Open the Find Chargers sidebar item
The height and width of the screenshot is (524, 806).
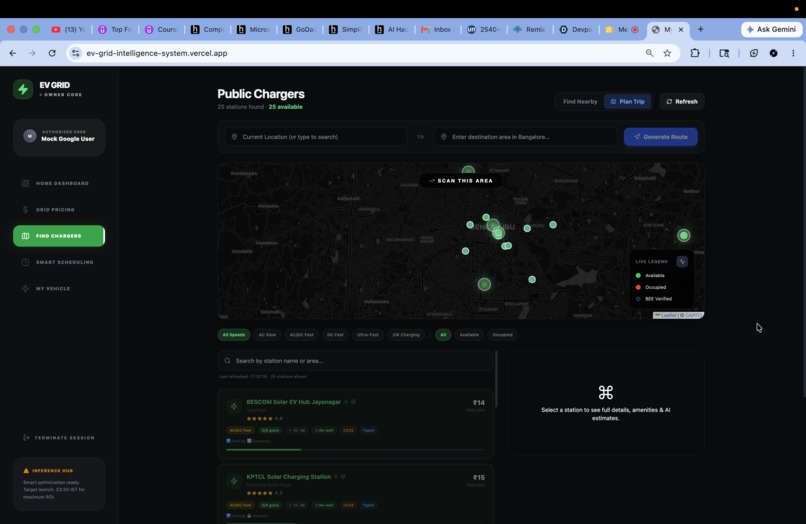pos(59,236)
